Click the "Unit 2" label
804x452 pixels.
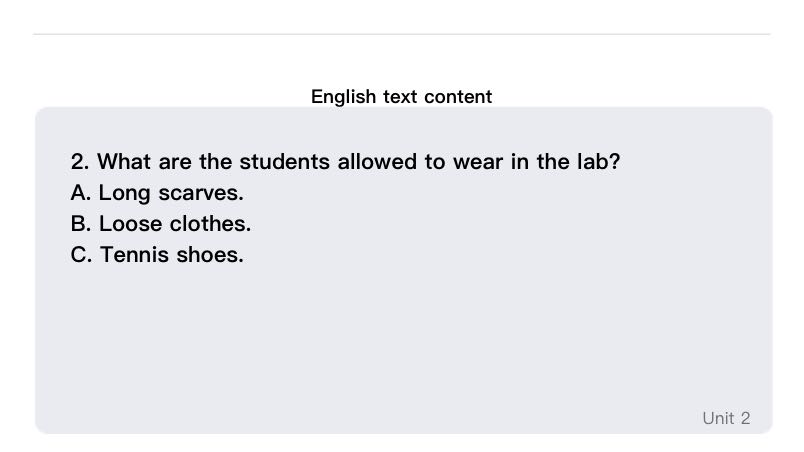coord(725,418)
